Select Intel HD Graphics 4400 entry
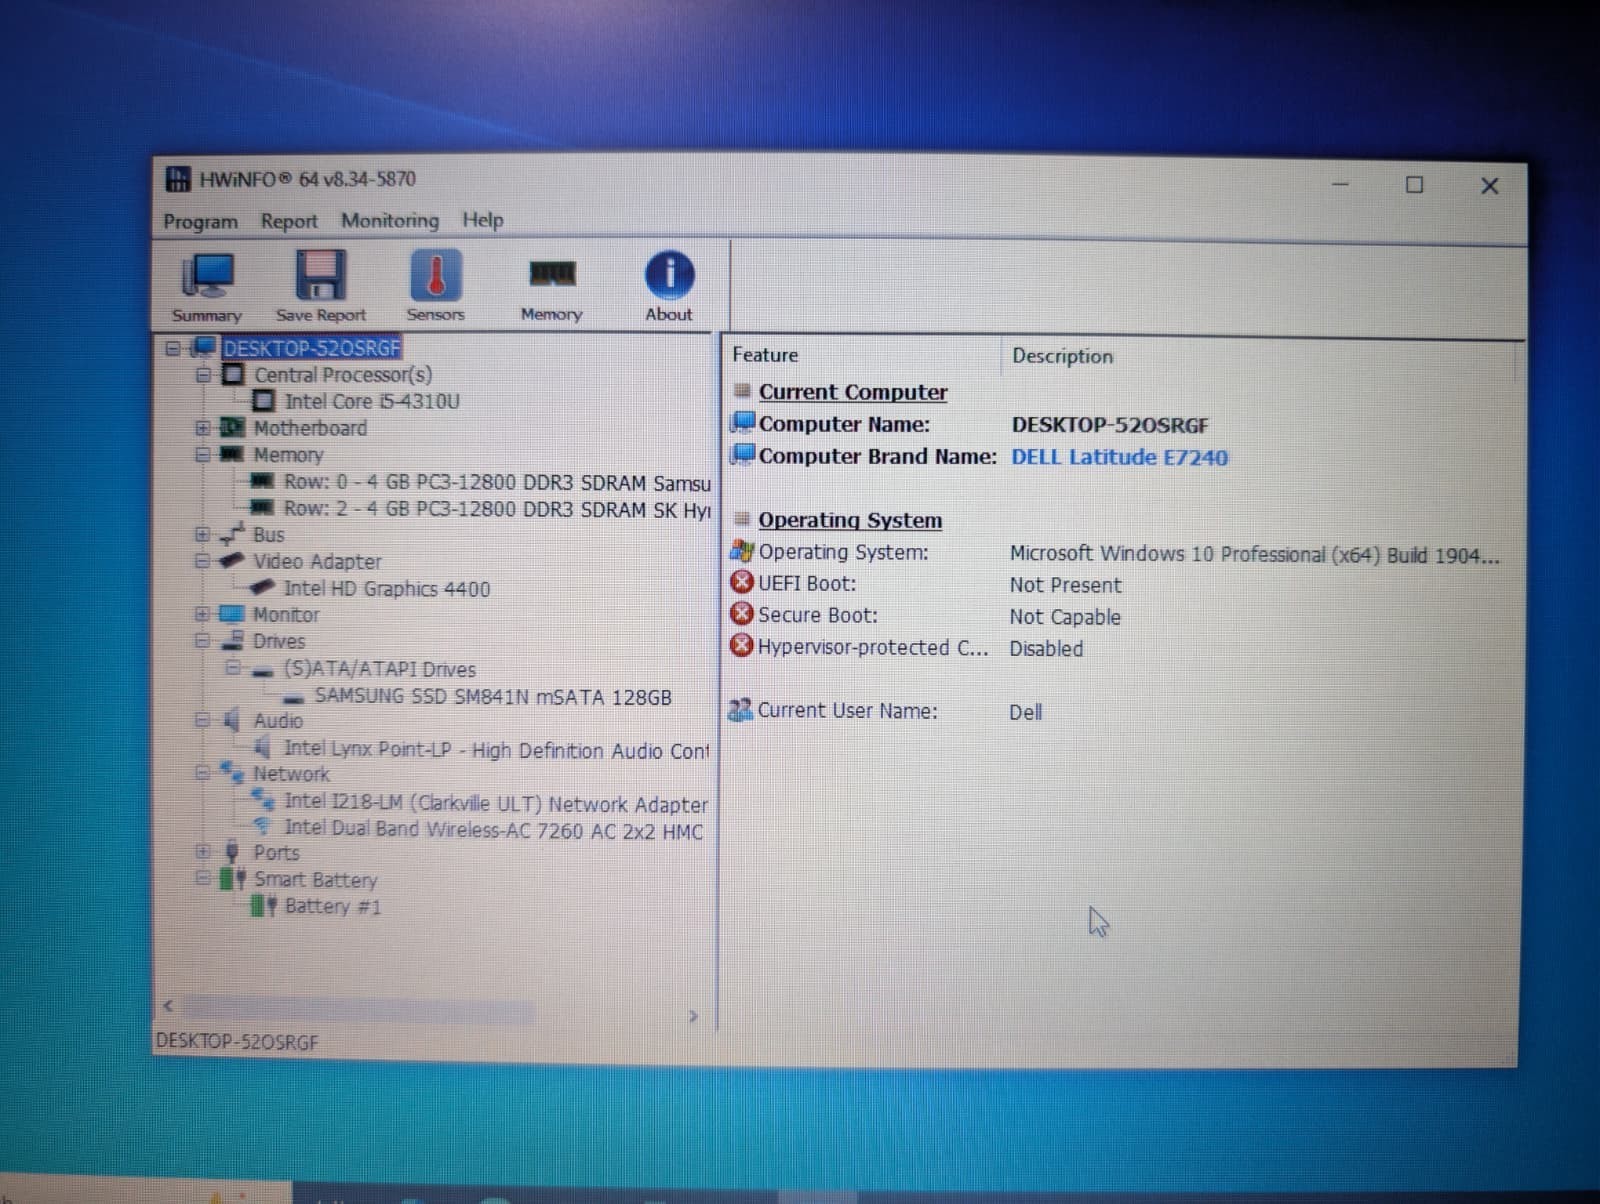1600x1204 pixels. click(x=387, y=588)
